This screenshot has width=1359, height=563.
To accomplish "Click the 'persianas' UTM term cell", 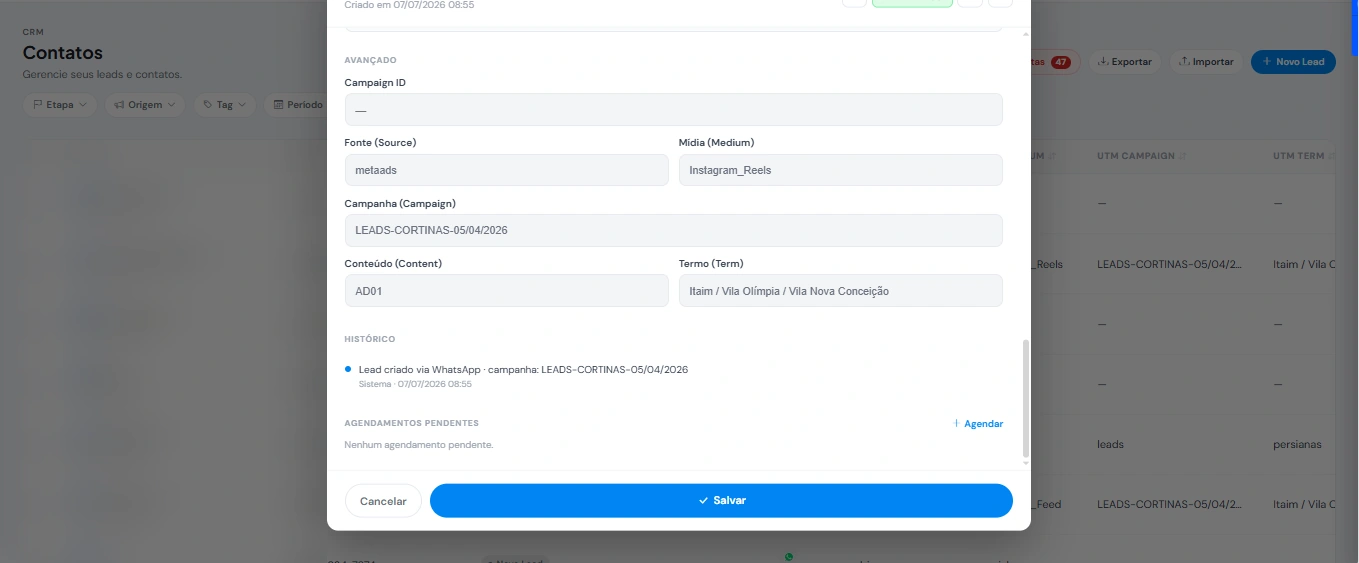I will click(1298, 444).
